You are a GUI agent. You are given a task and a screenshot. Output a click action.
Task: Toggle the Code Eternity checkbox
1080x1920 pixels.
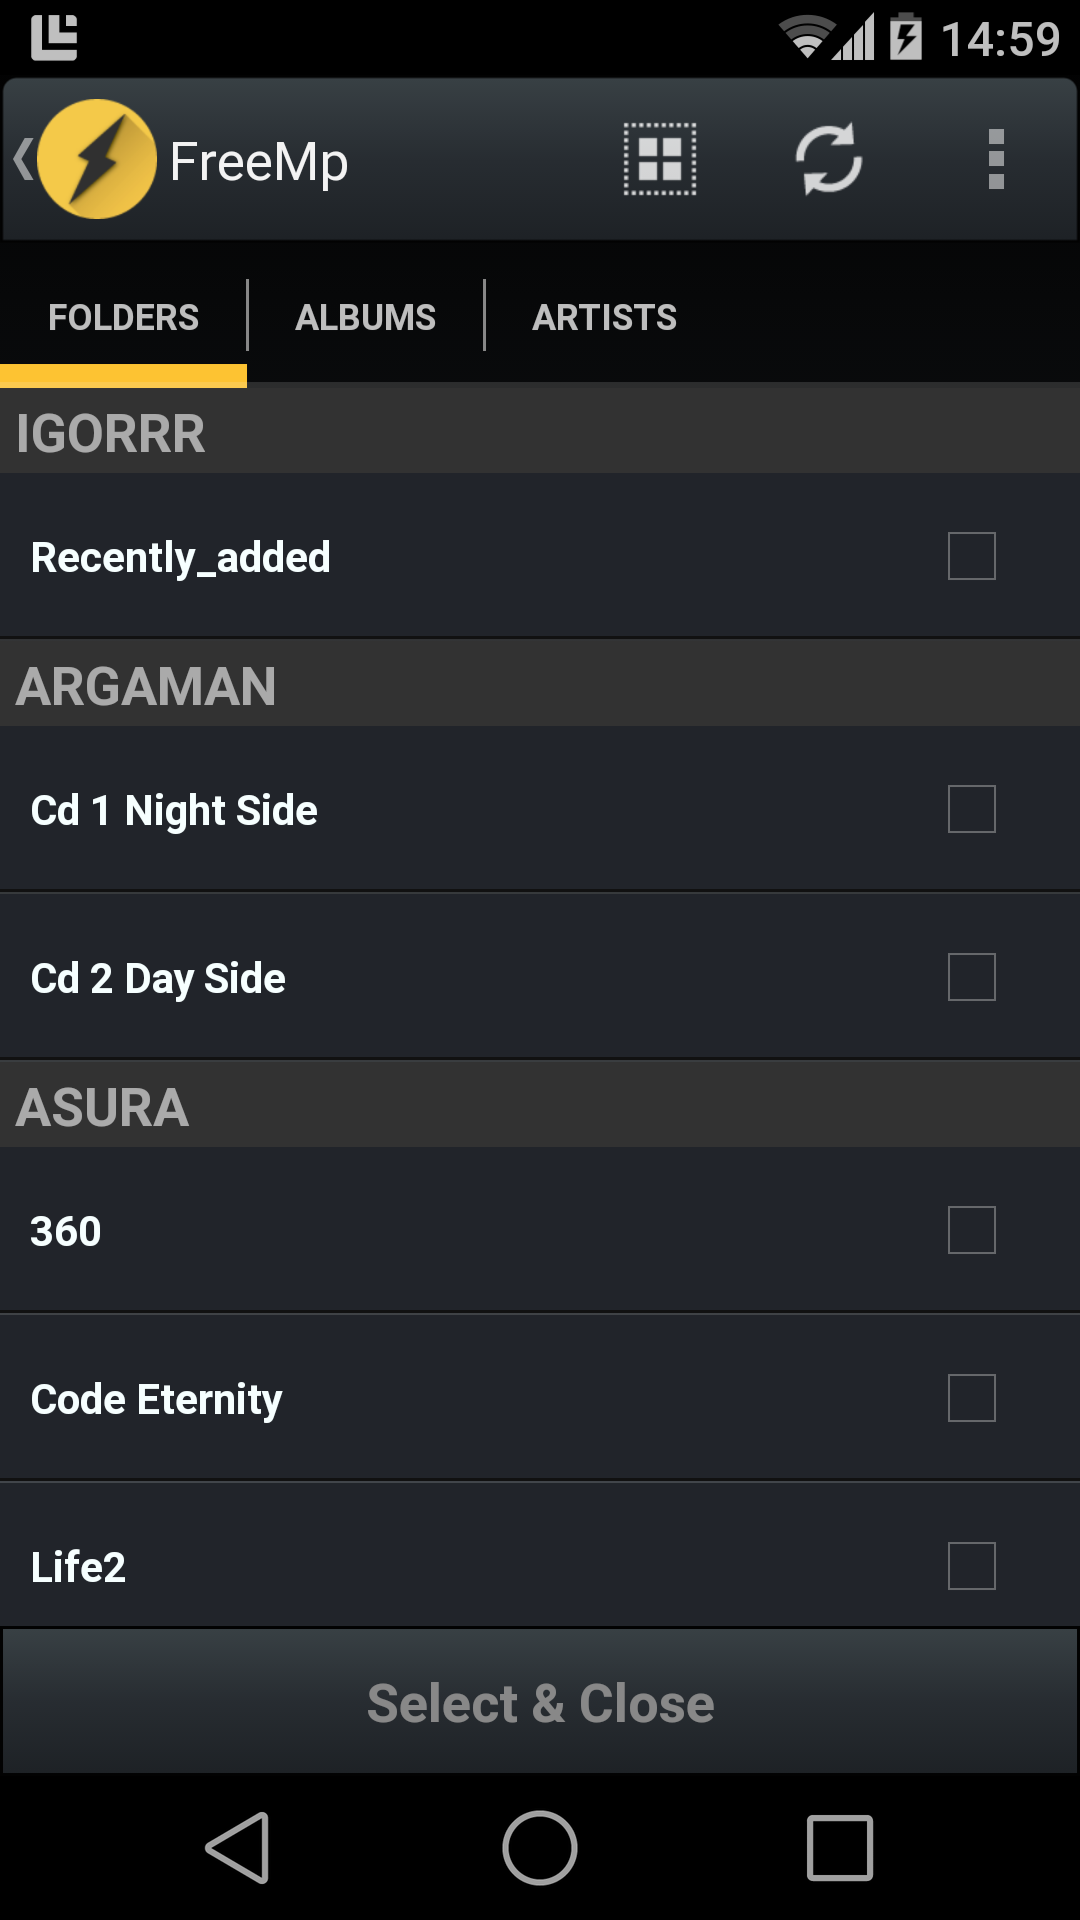(x=971, y=1398)
